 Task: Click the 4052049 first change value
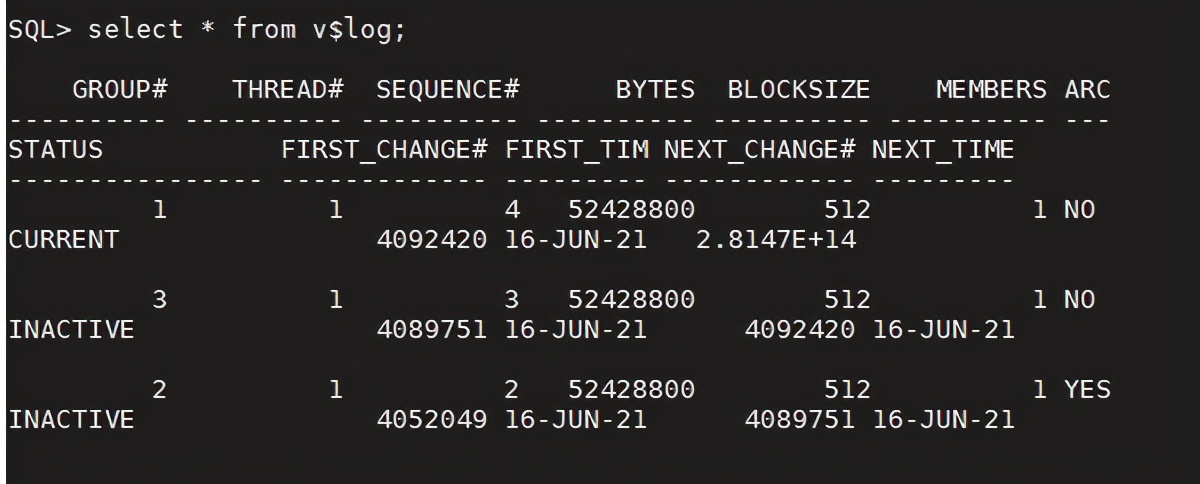tap(432, 419)
